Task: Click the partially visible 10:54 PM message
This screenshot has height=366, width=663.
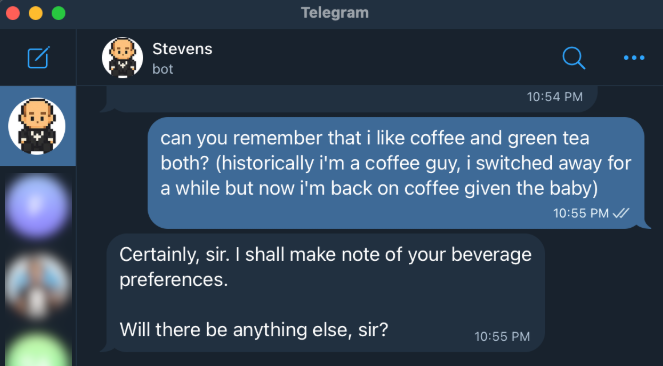Action: 351,99
